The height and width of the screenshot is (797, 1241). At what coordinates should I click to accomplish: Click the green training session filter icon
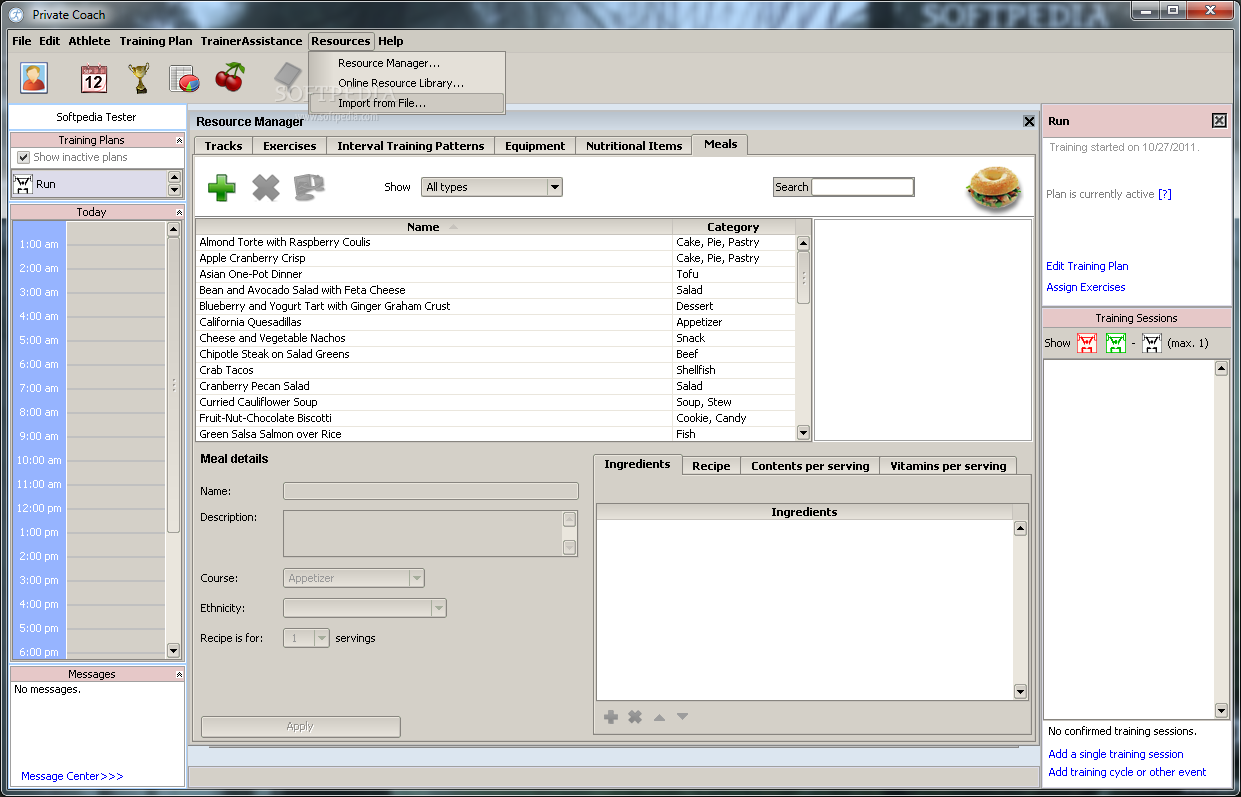tap(1116, 343)
